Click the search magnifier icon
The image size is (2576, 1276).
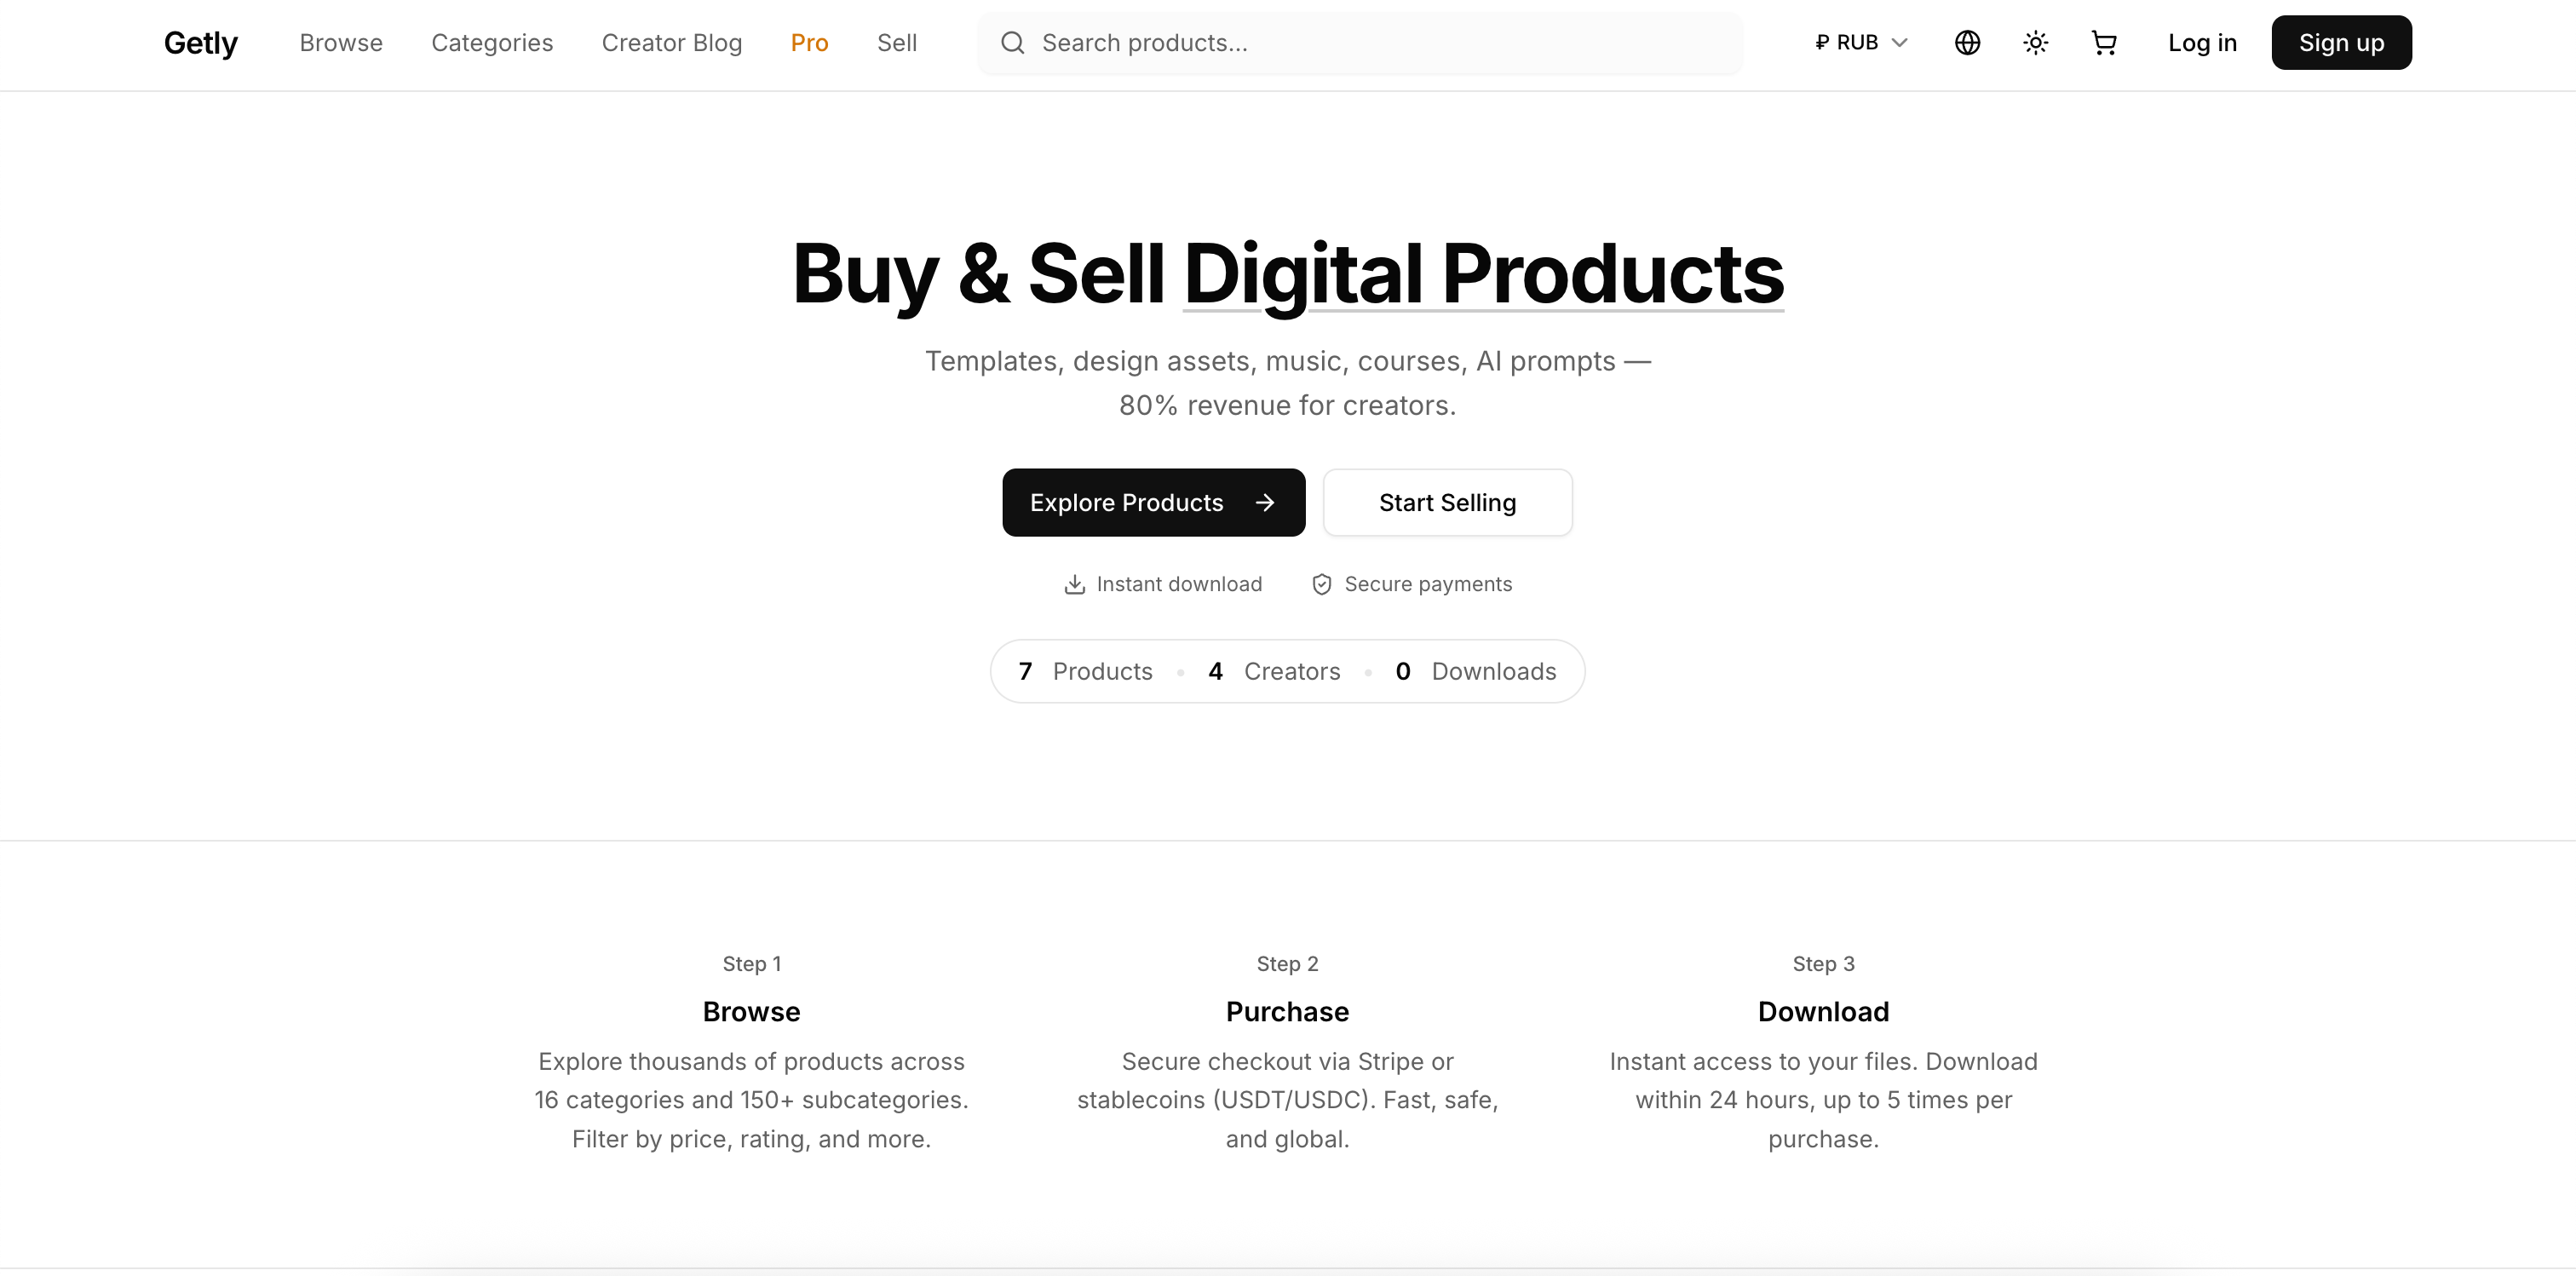1012,43
